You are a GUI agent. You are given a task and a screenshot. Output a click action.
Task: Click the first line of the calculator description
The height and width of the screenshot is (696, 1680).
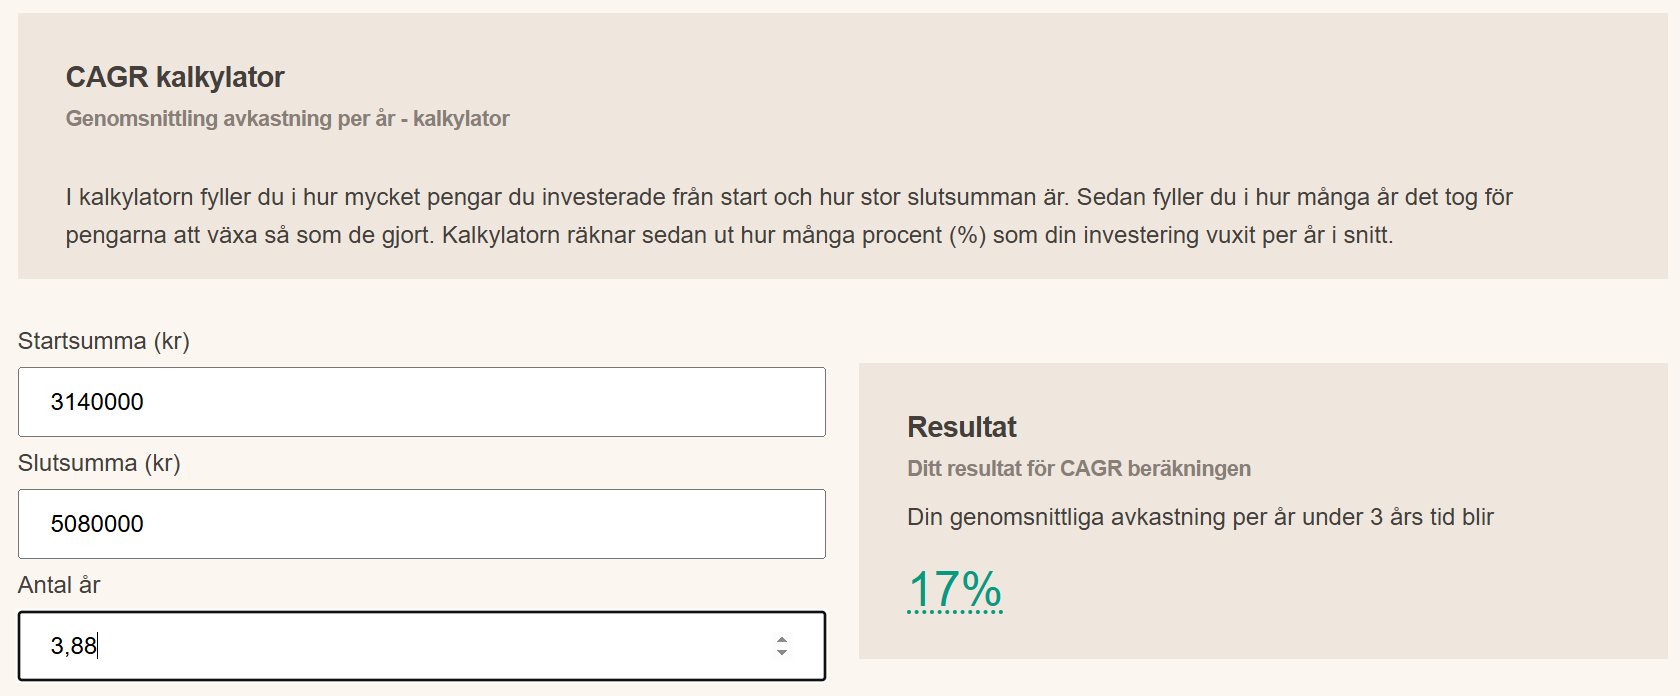click(789, 197)
